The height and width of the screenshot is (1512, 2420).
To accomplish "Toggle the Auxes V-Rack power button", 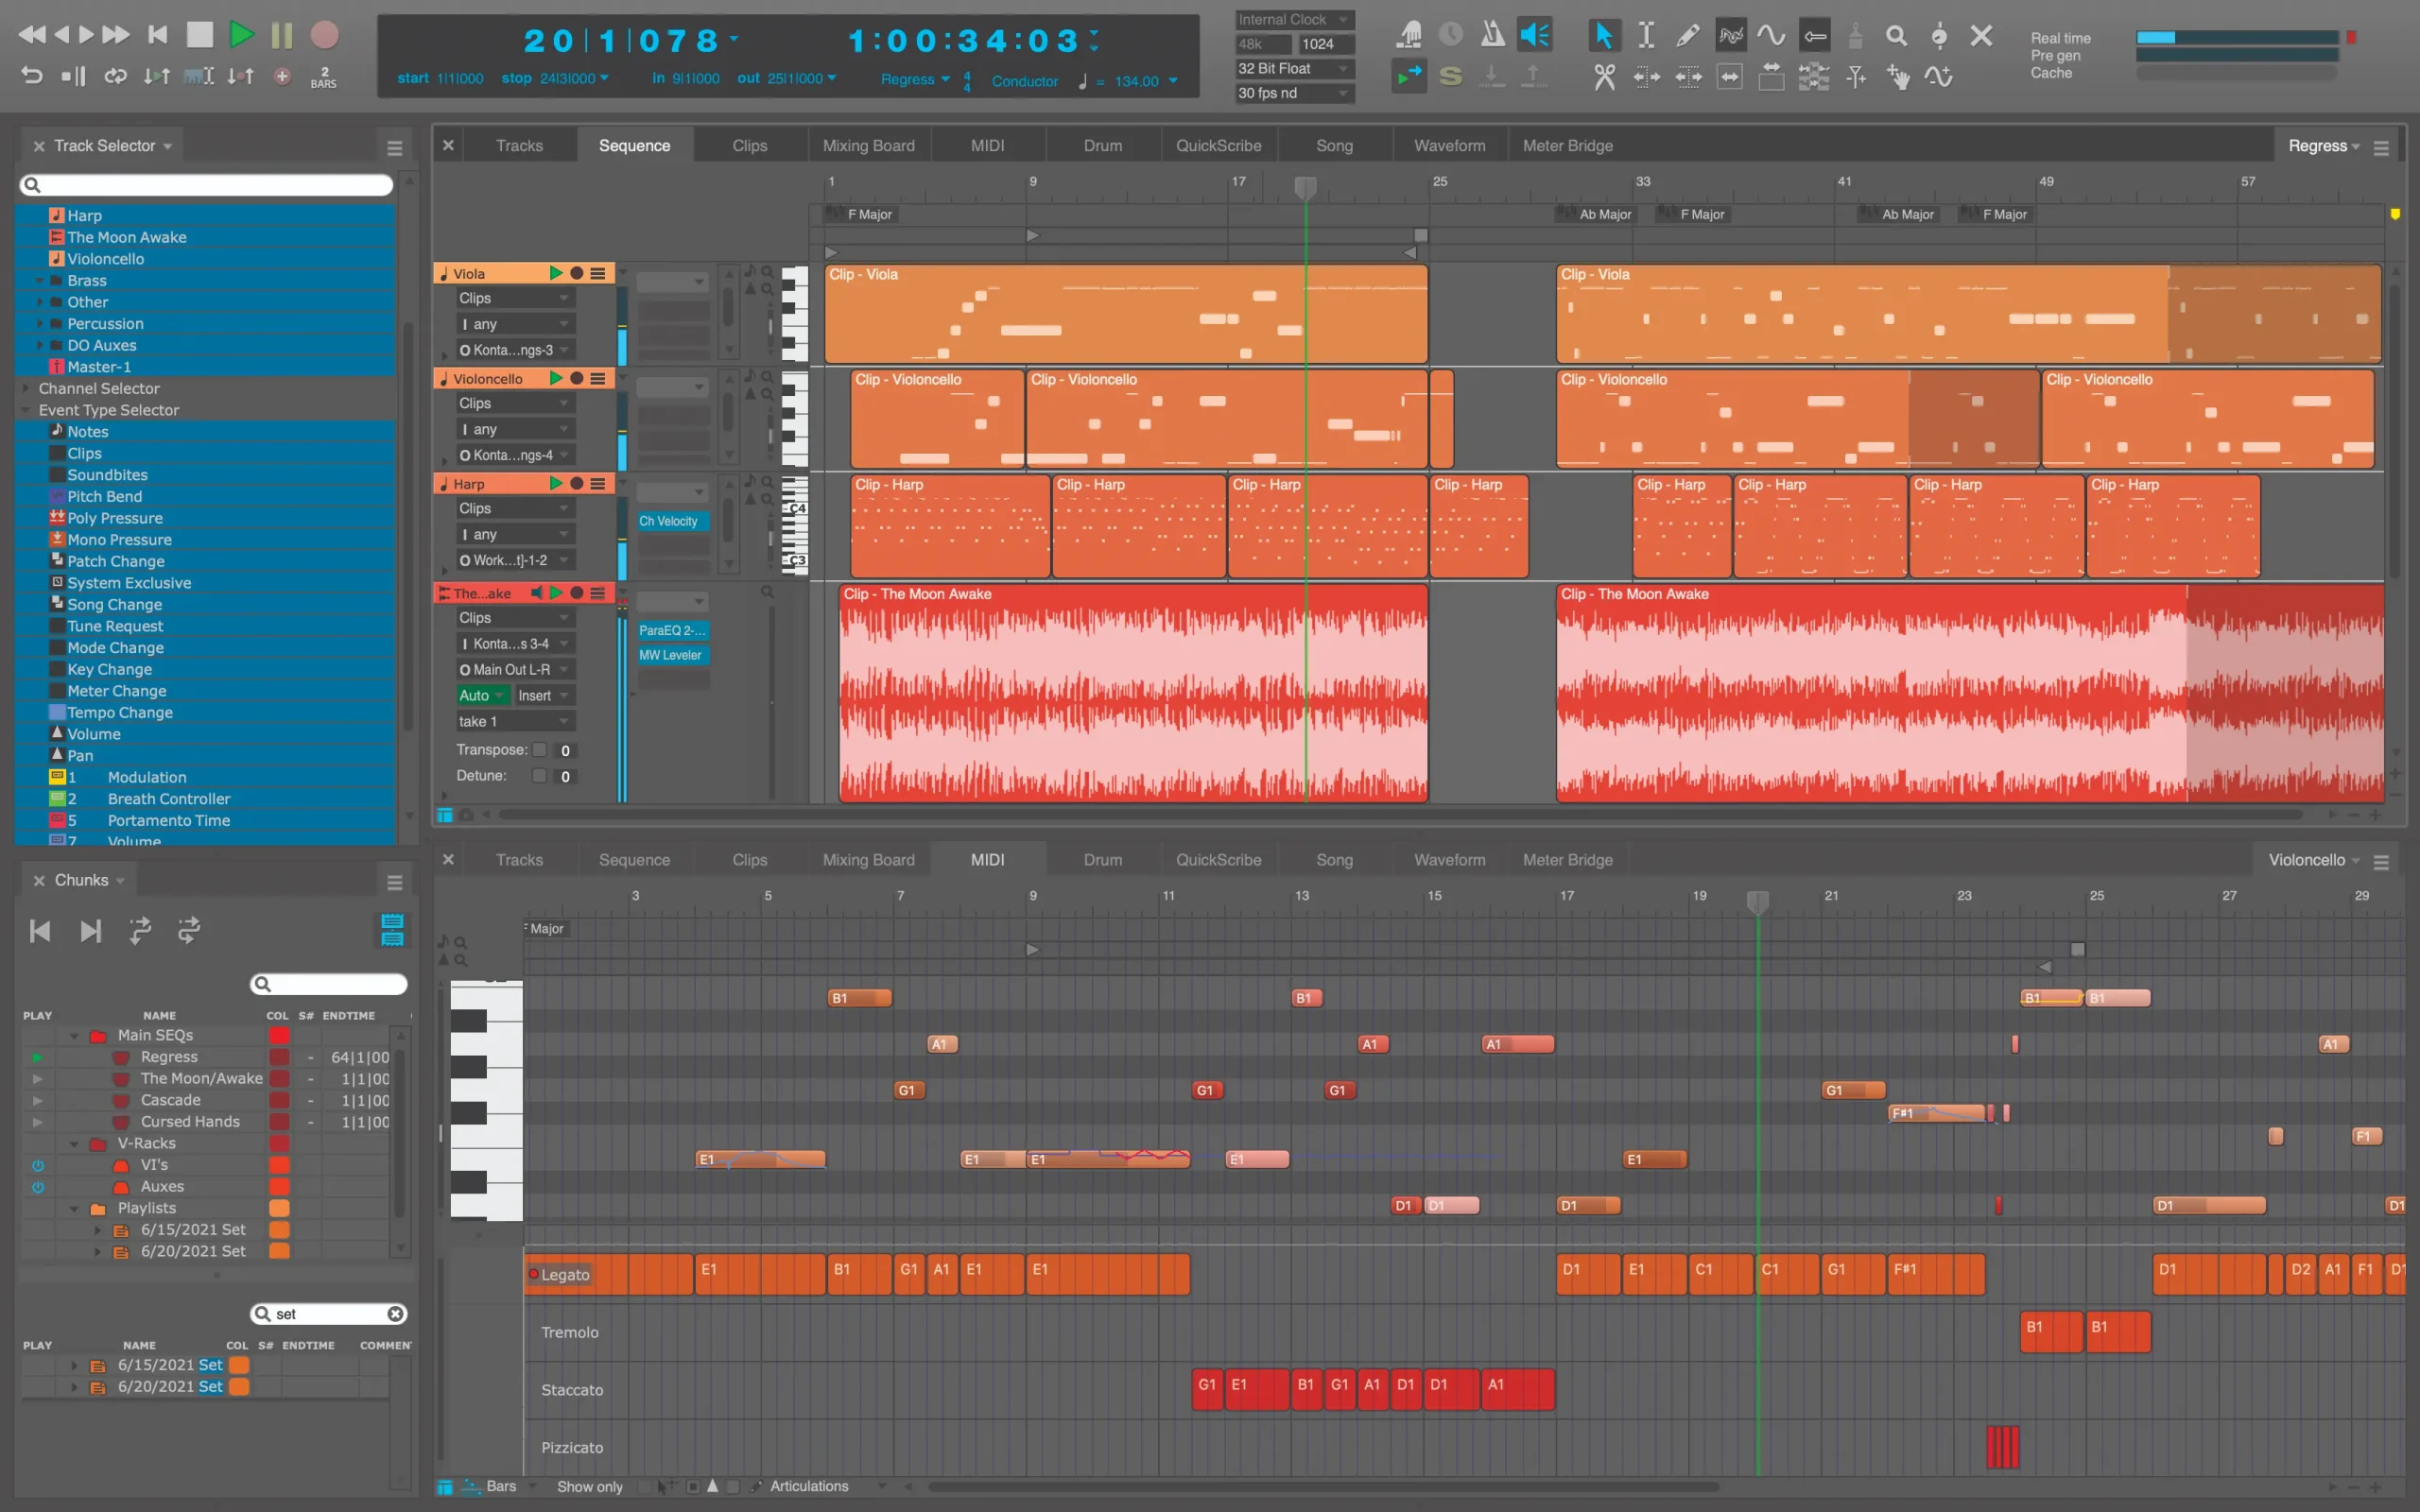I will [x=38, y=1187].
